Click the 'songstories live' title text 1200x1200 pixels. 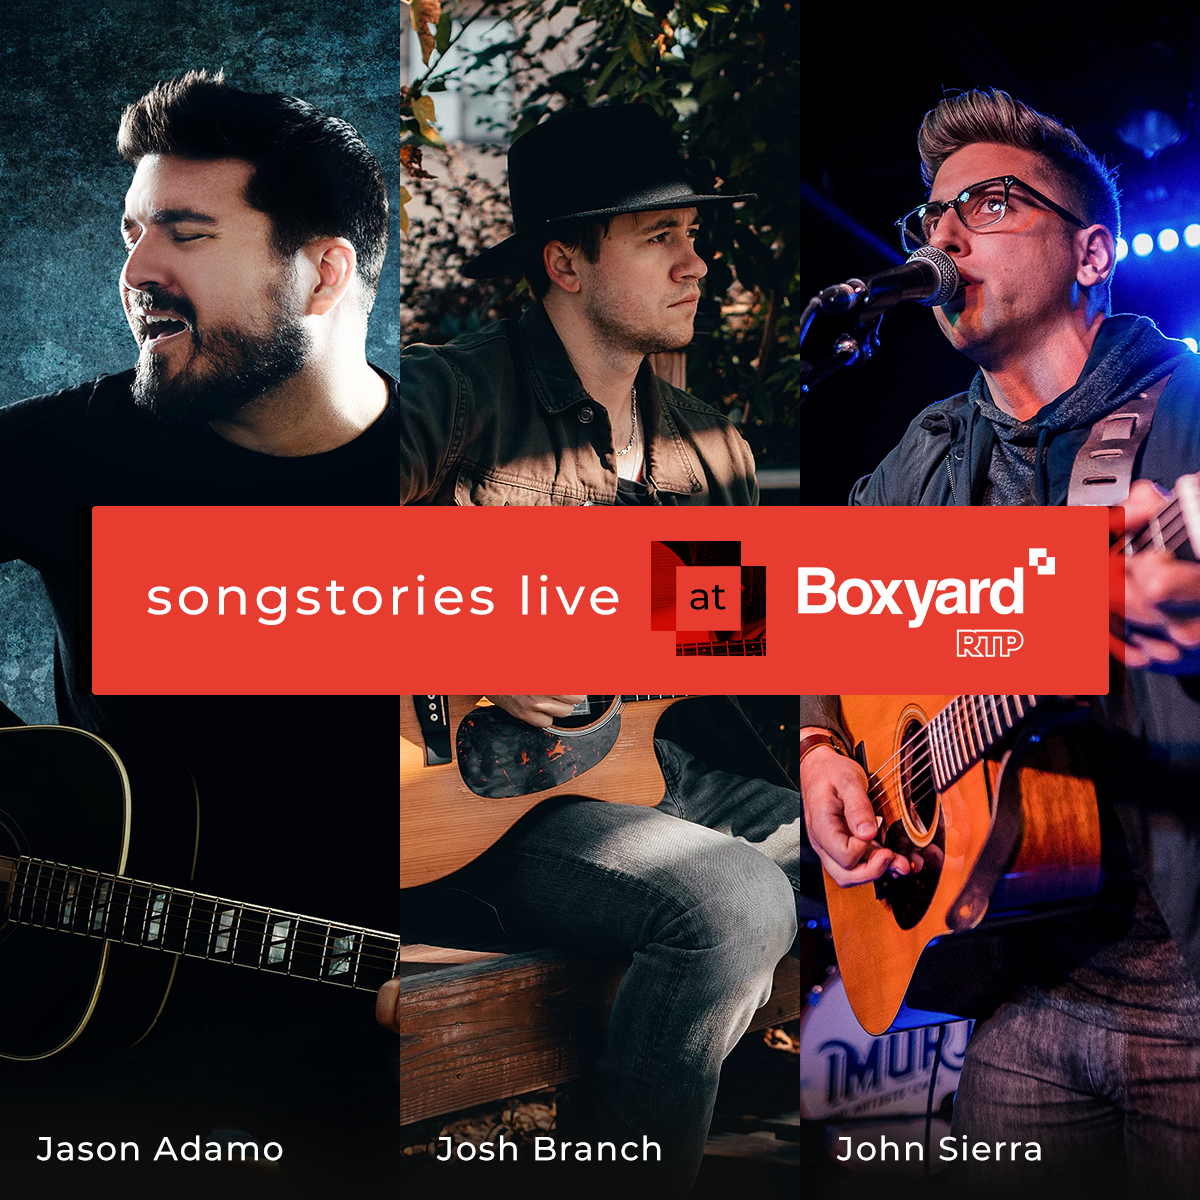pos(384,598)
